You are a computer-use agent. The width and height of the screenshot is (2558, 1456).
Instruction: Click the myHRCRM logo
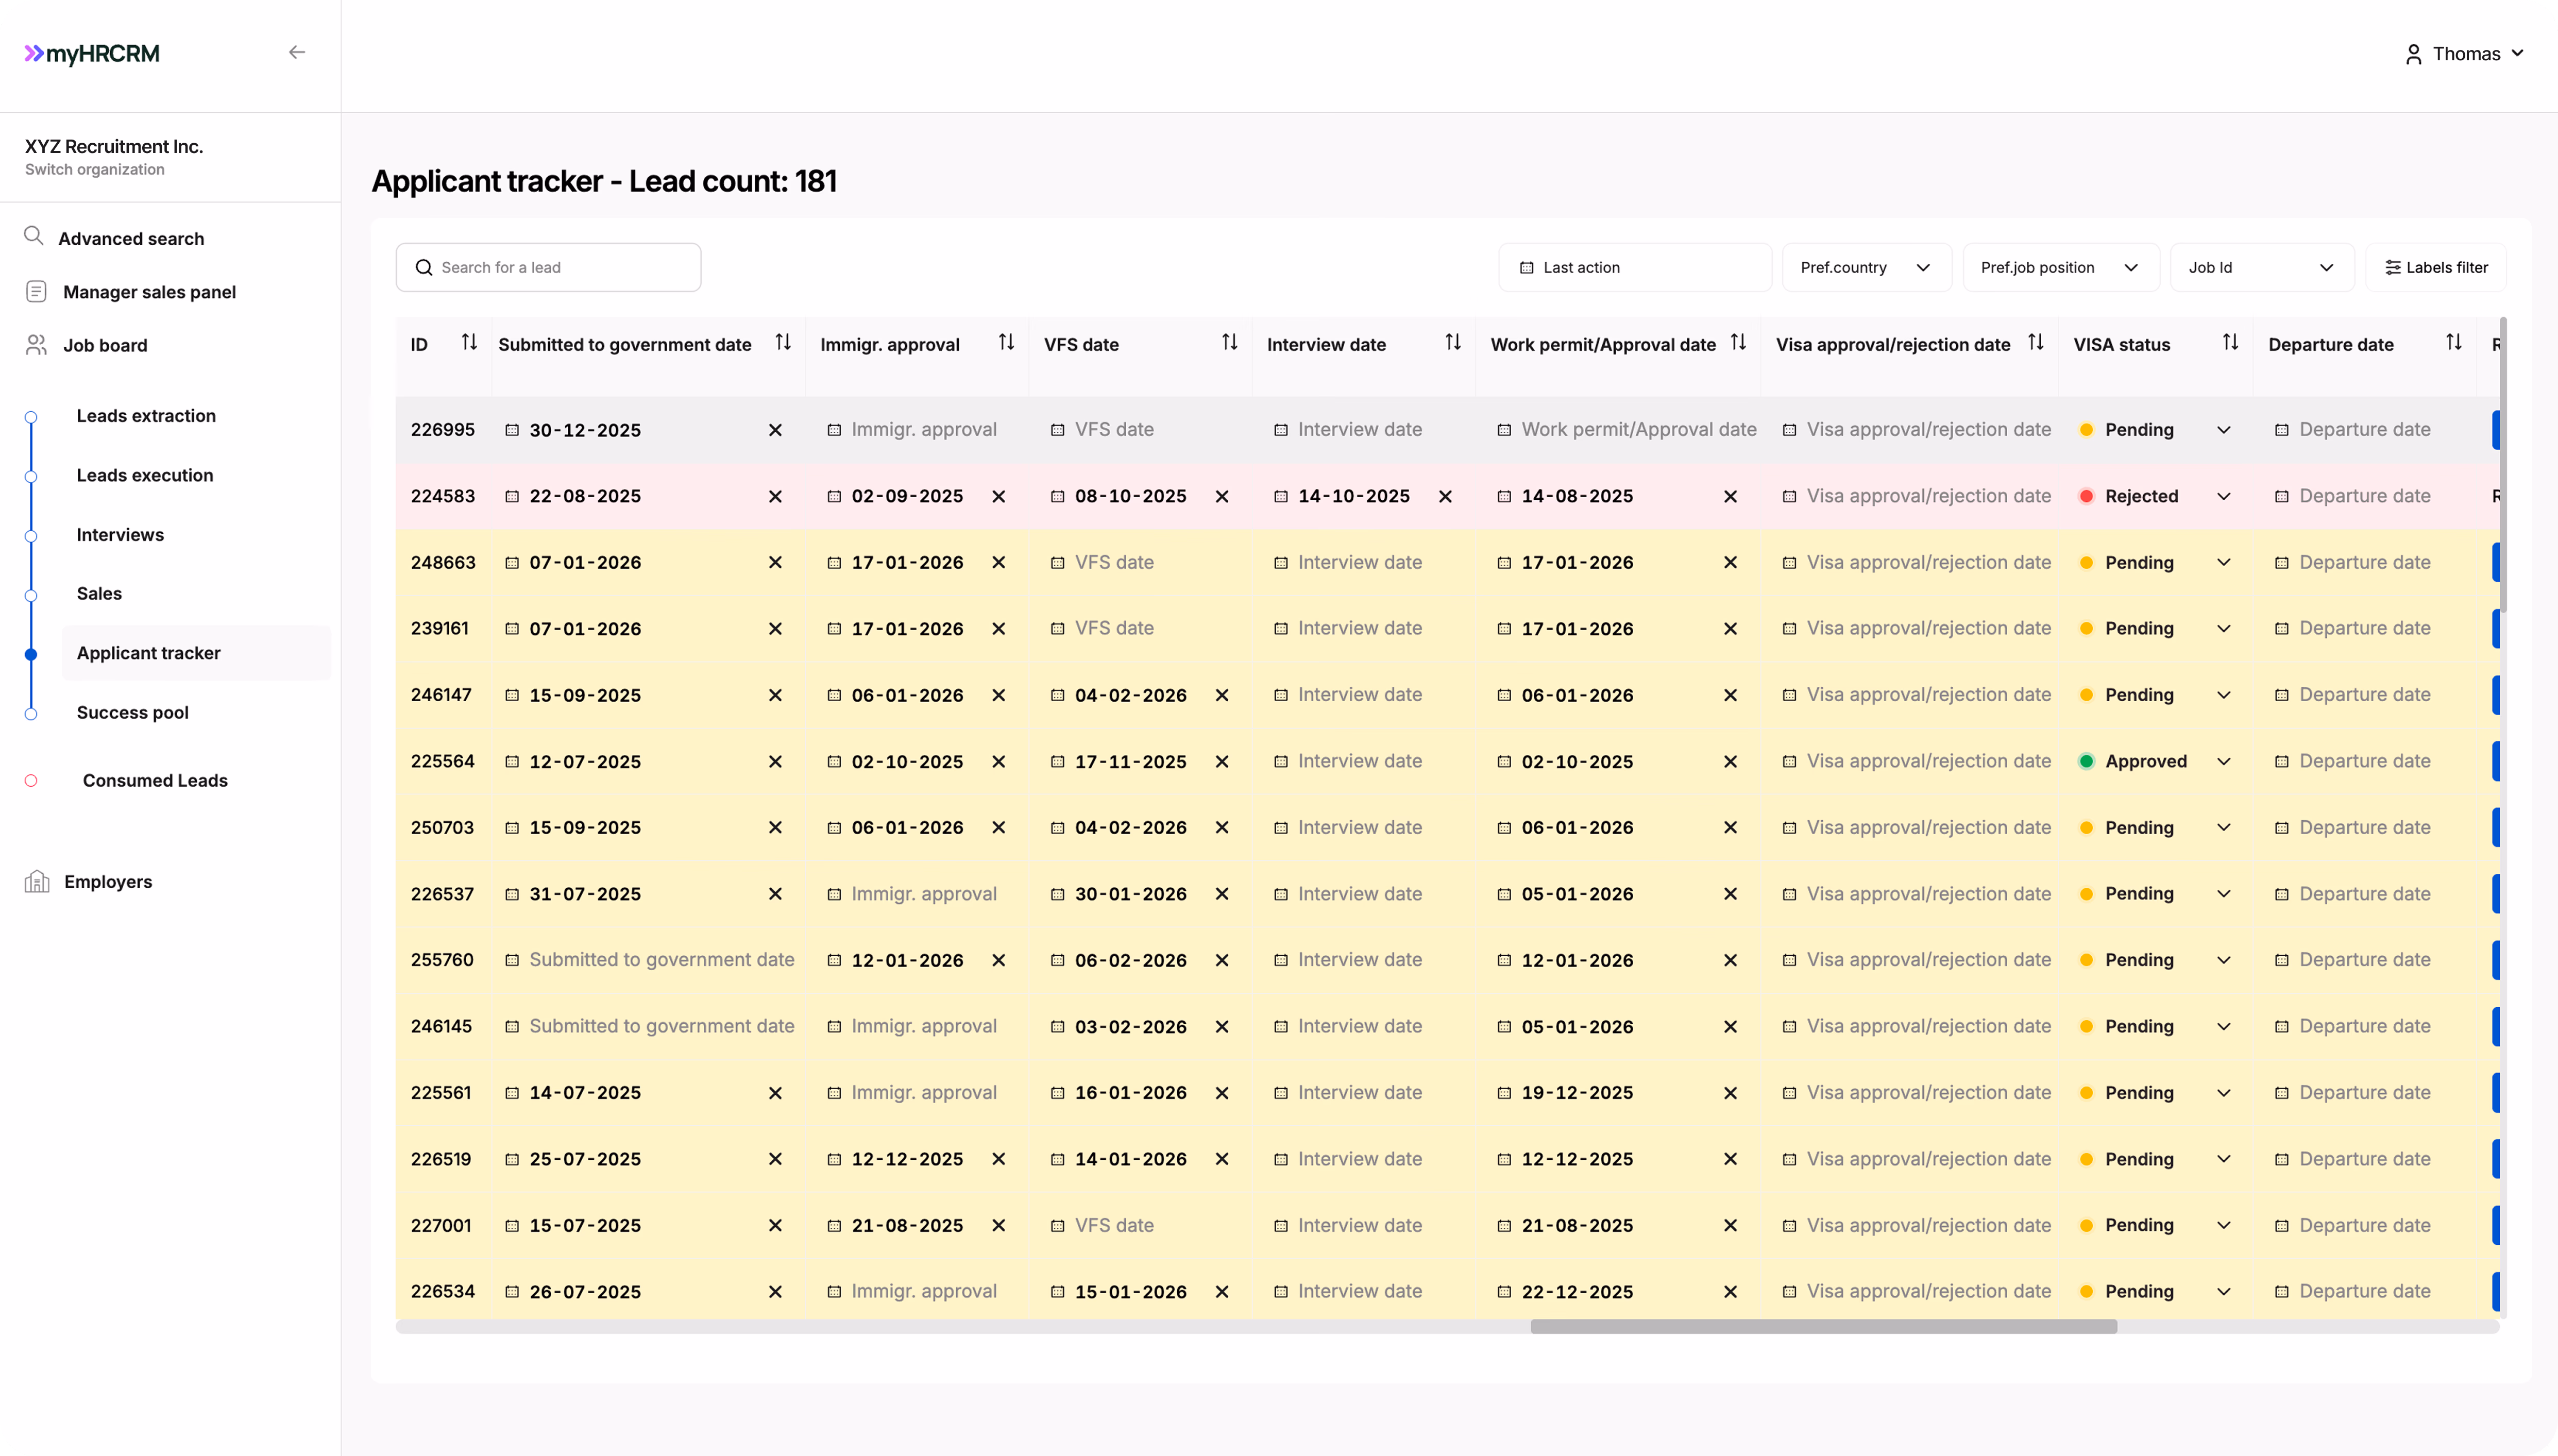[92, 54]
